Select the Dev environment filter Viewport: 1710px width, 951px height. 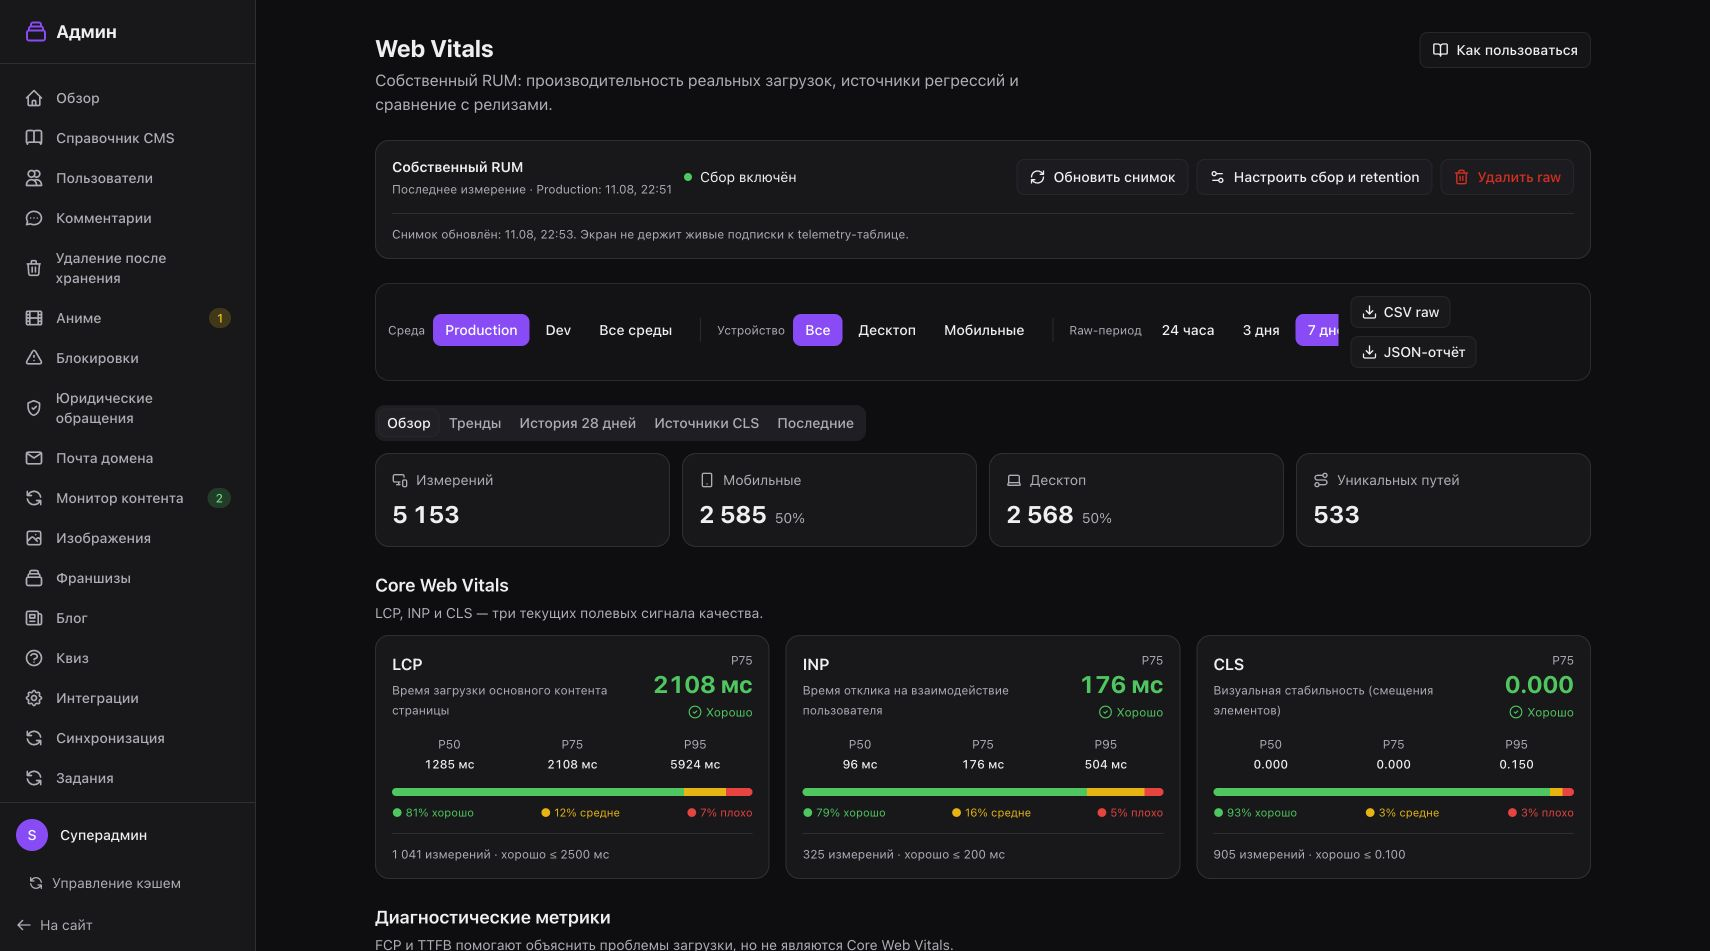tap(558, 330)
